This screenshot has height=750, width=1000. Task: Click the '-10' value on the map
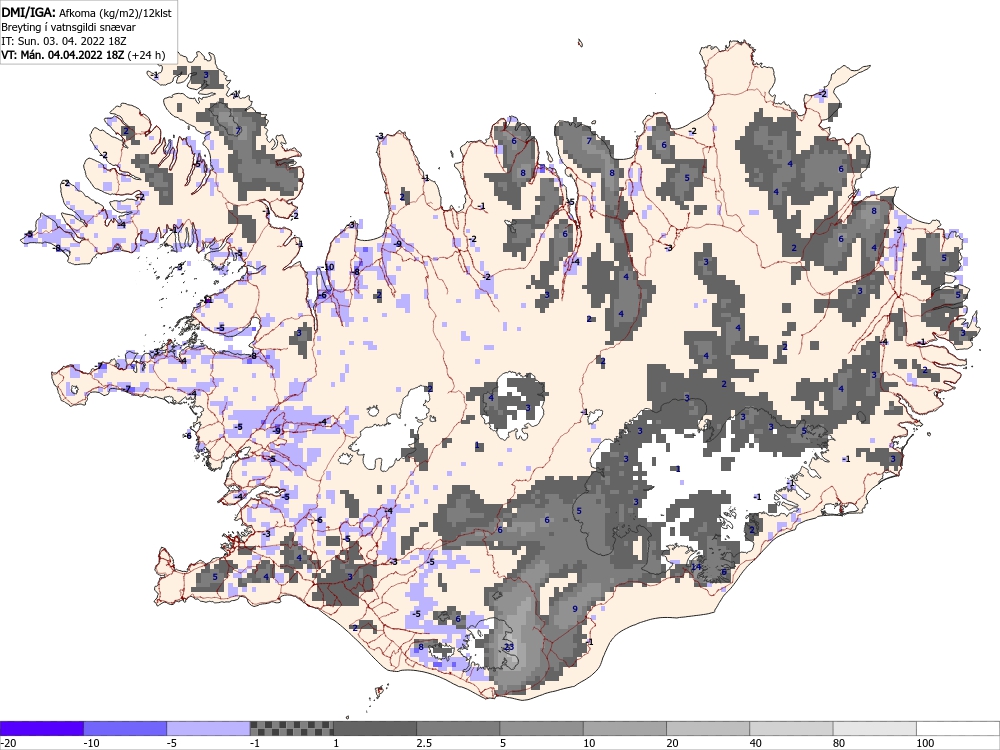pyautogui.click(x=328, y=267)
